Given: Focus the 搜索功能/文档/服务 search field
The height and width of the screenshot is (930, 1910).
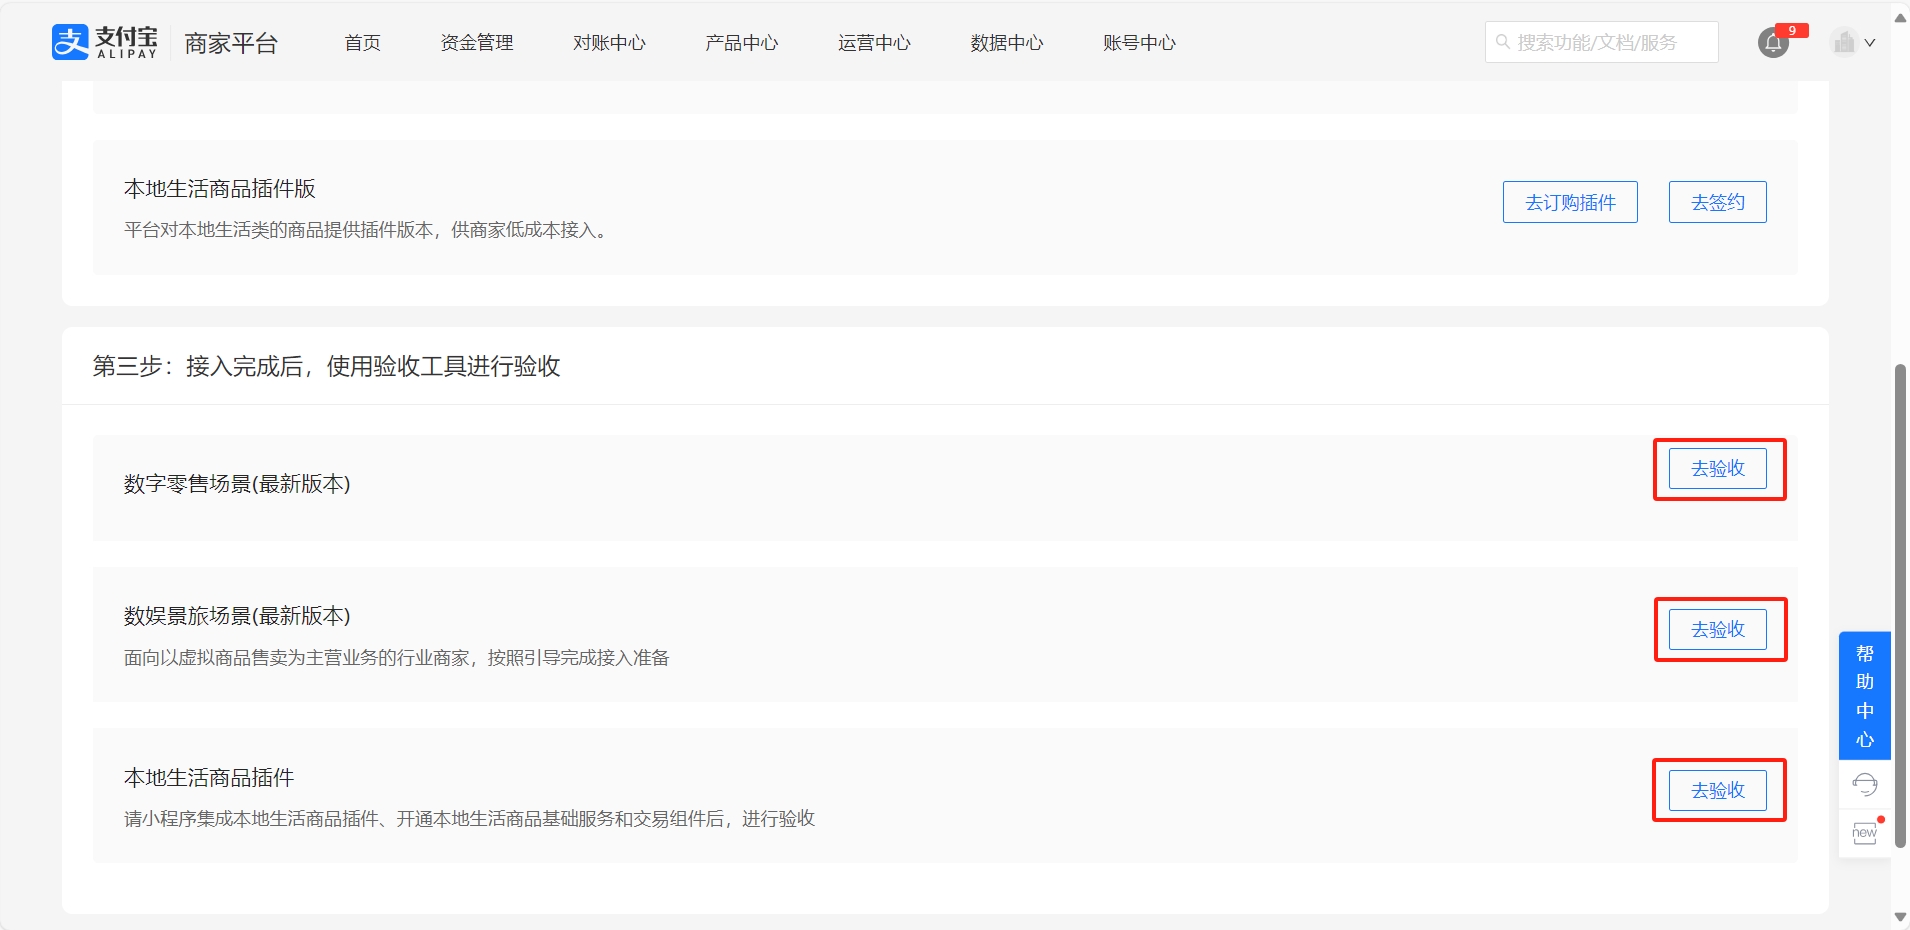Looking at the screenshot, I should point(1610,42).
